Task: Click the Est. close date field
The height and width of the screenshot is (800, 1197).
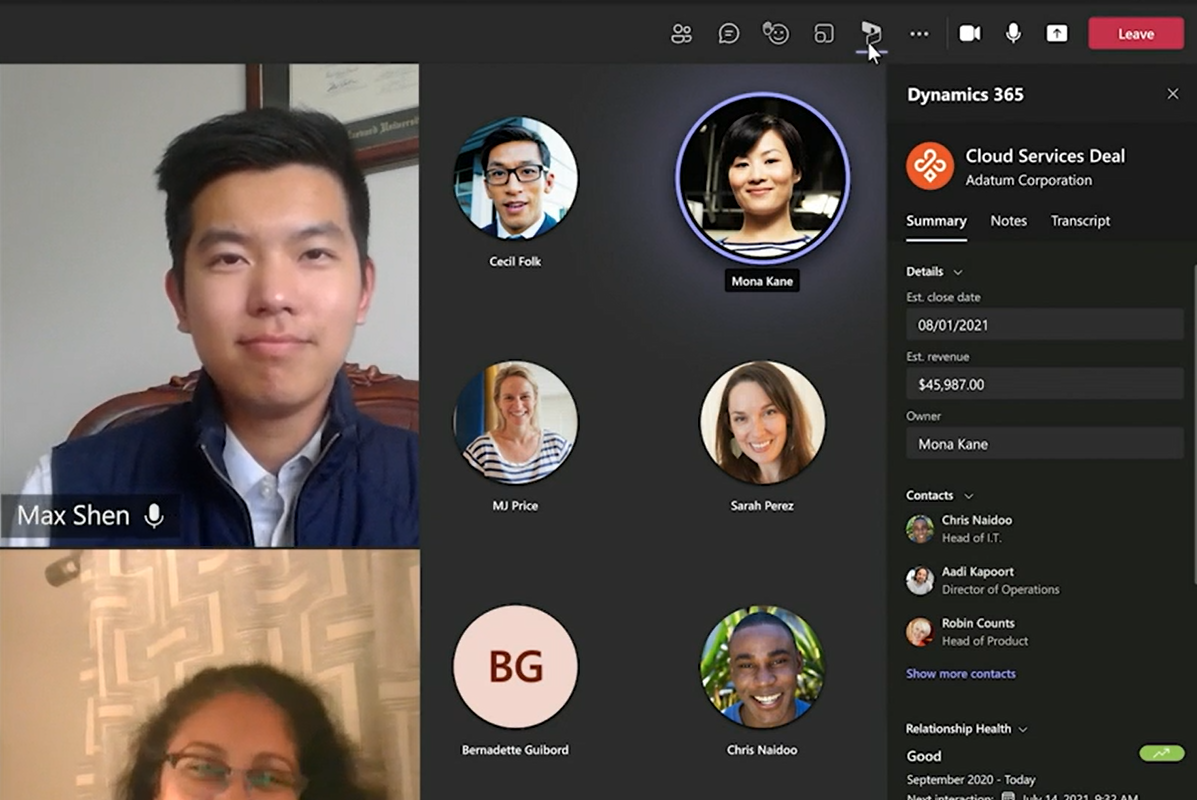Action: point(1044,325)
